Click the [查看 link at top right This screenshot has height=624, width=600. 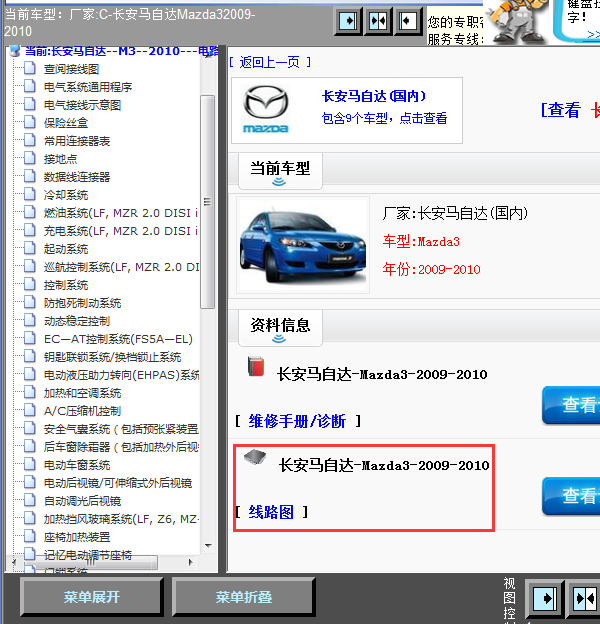tap(561, 110)
